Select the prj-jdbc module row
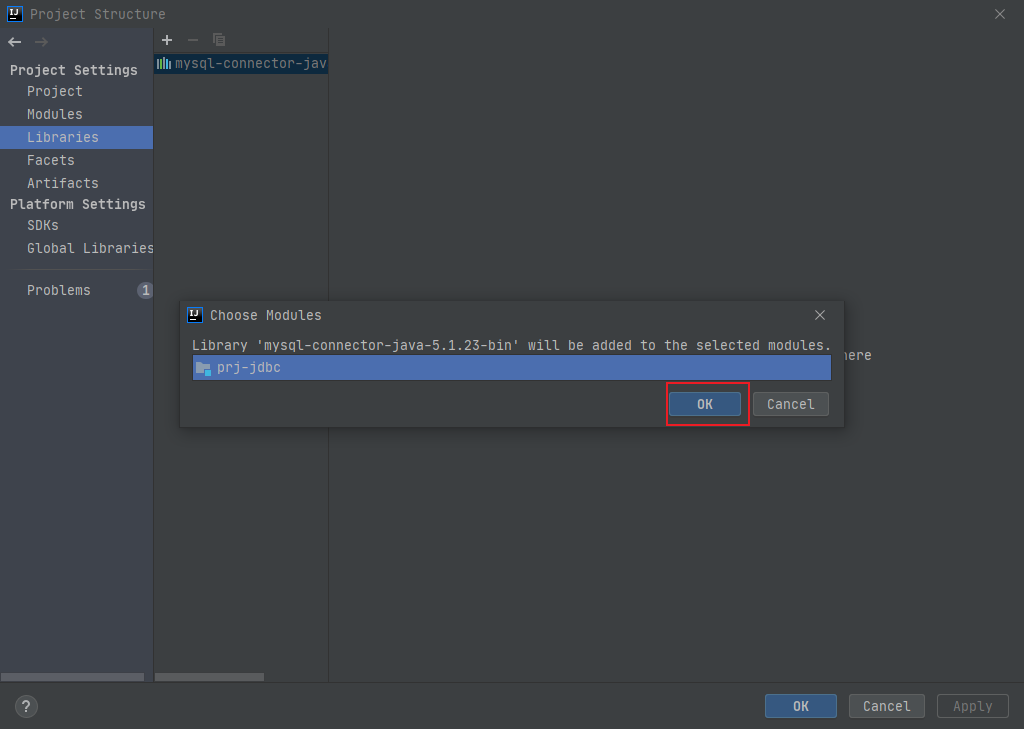The width and height of the screenshot is (1024, 729). [512, 368]
